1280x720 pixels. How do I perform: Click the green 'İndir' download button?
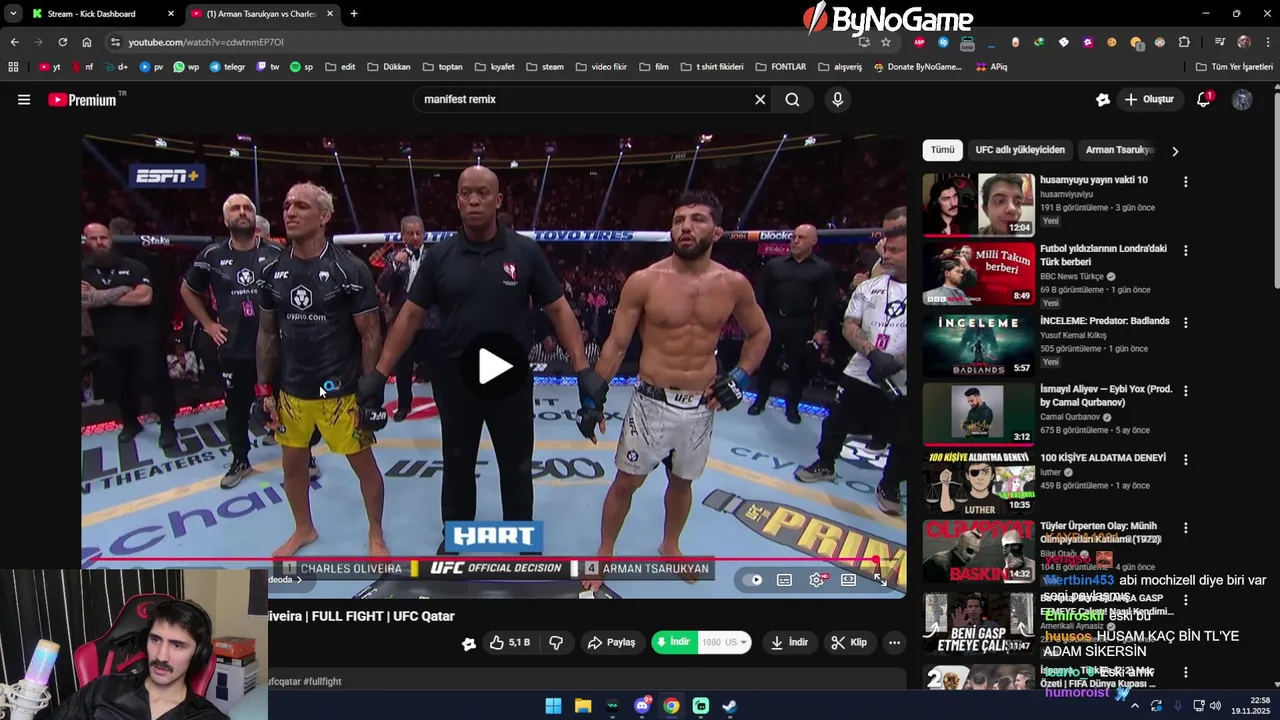click(673, 642)
